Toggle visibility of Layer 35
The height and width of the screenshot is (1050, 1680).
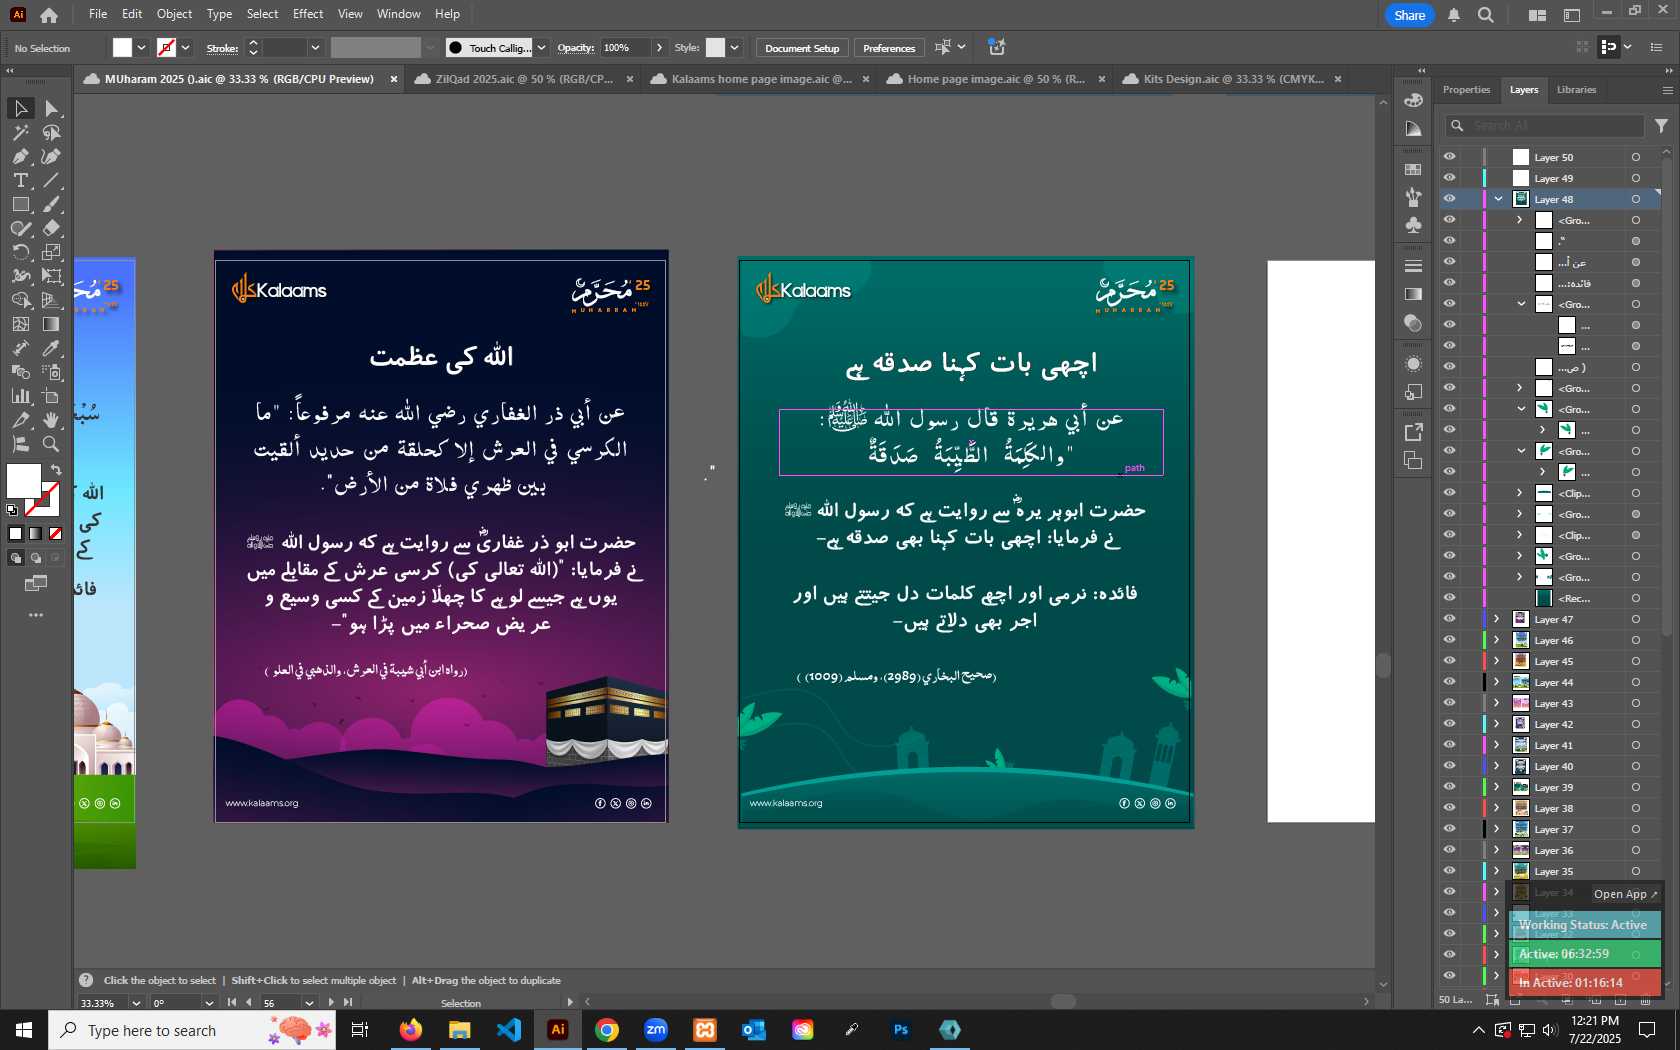tap(1449, 871)
